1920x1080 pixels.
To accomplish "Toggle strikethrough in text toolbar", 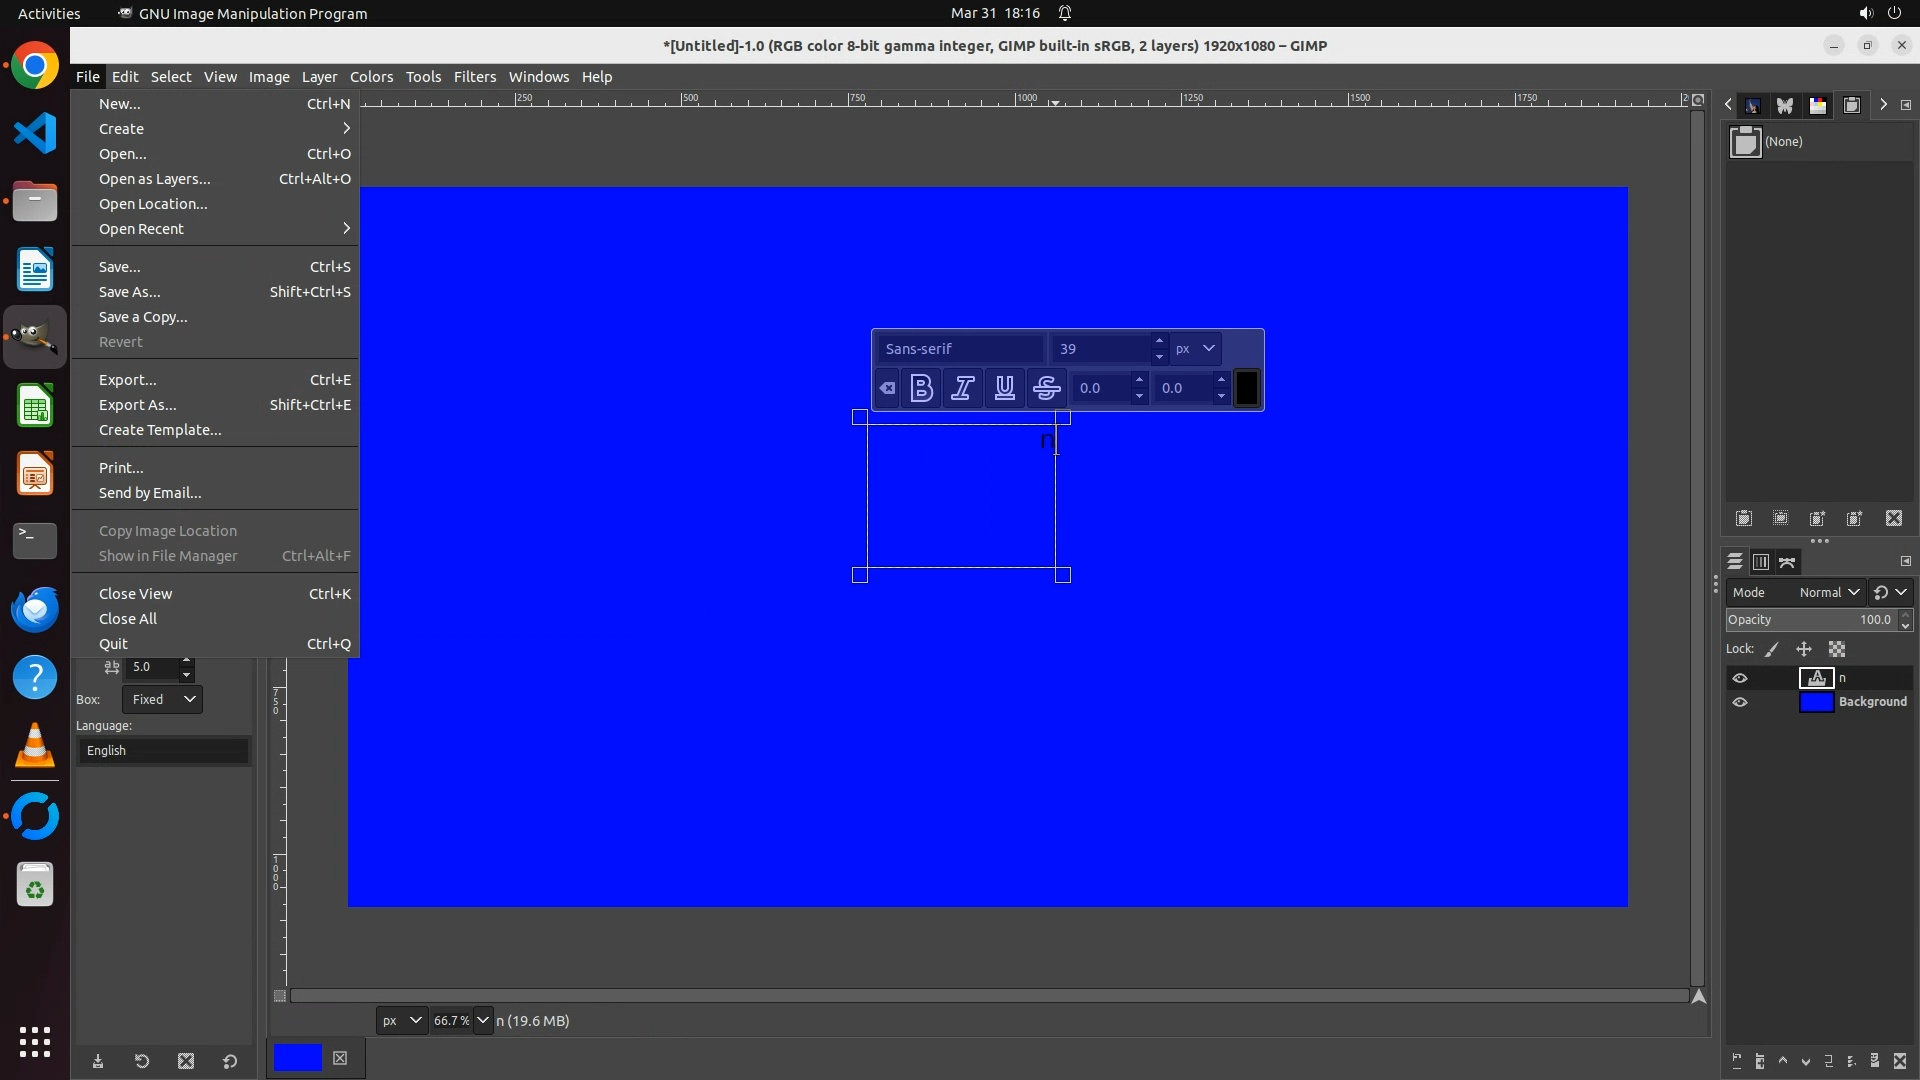I will pyautogui.click(x=1047, y=388).
